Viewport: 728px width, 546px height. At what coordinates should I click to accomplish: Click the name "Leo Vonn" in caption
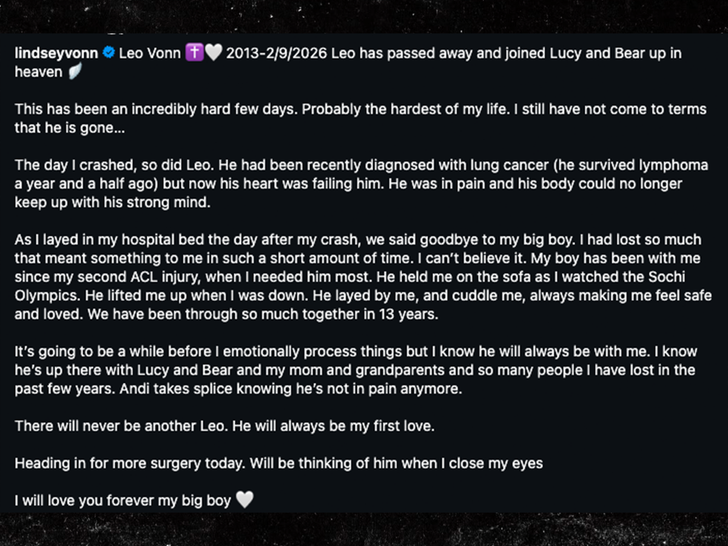pyautogui.click(x=150, y=52)
